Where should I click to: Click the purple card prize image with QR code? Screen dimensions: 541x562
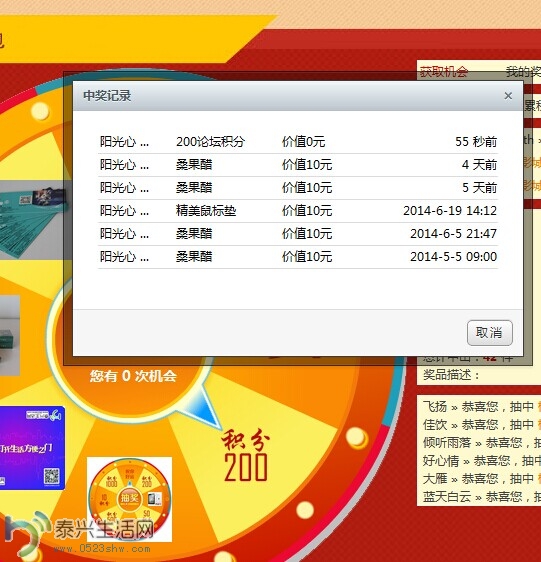[32, 448]
